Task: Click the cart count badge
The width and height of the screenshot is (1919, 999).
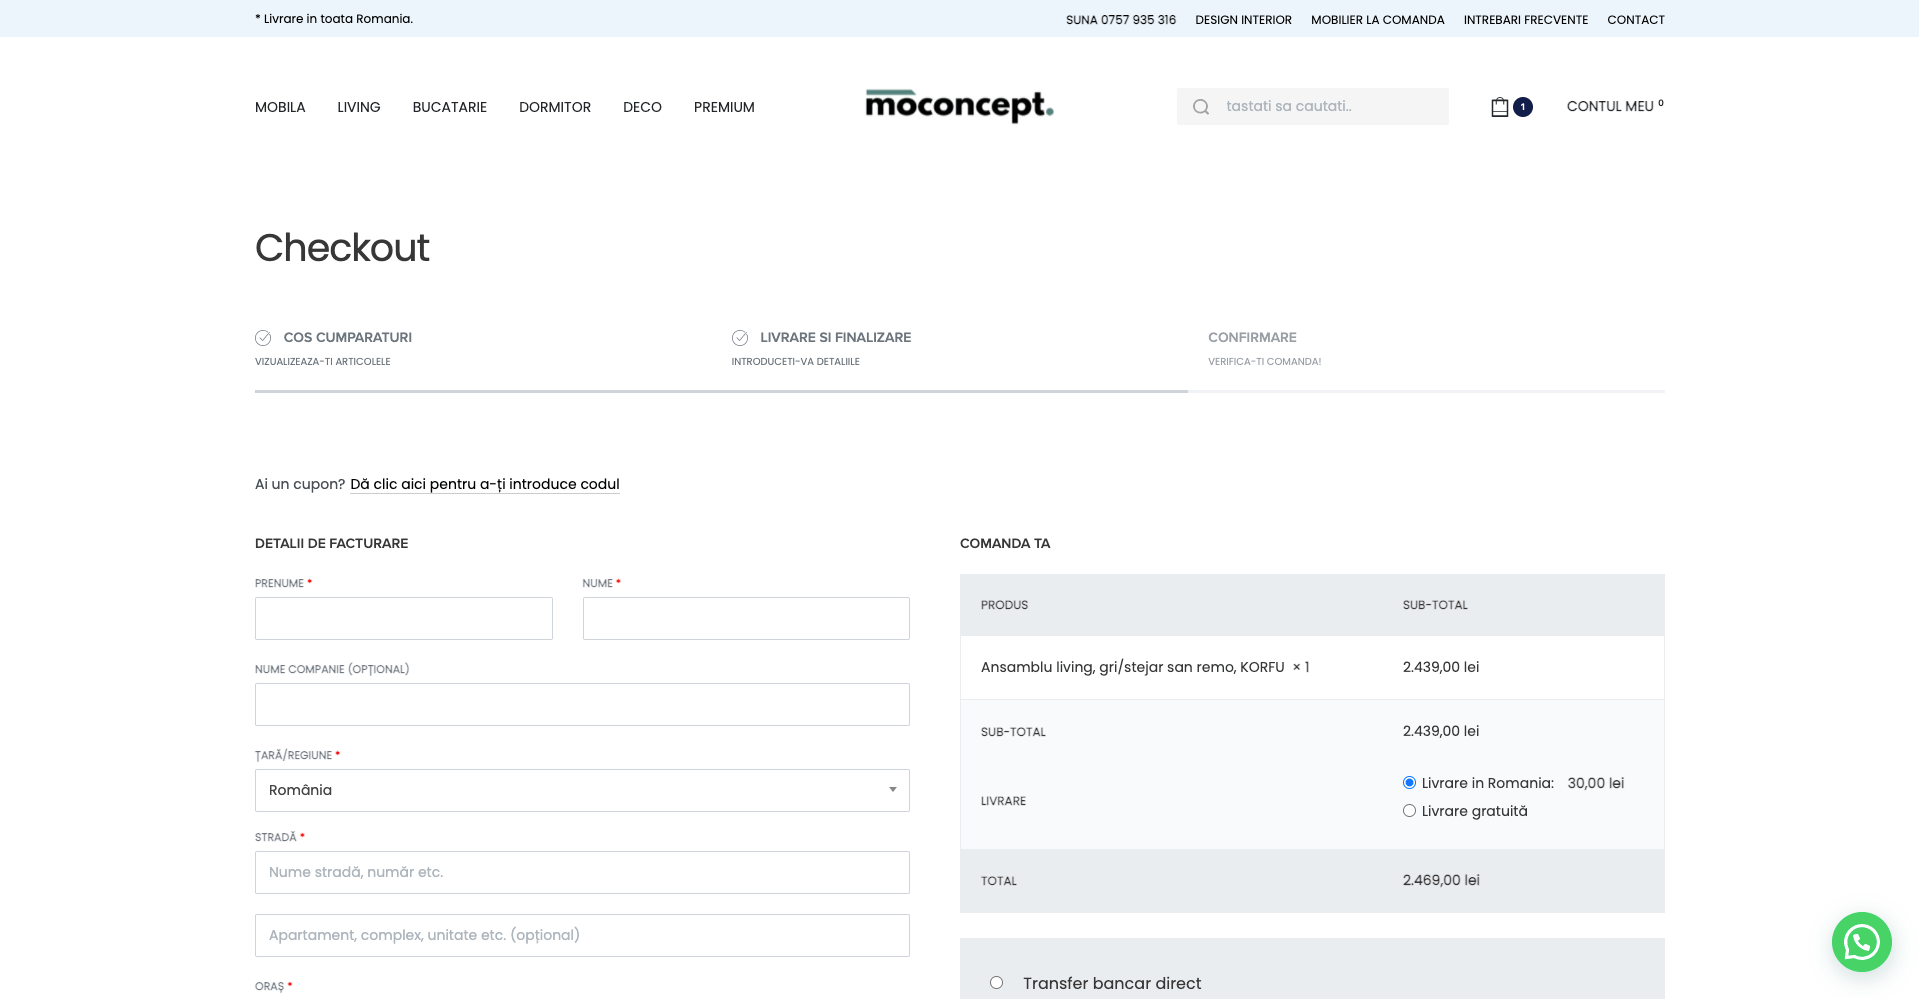Action: click(1523, 107)
